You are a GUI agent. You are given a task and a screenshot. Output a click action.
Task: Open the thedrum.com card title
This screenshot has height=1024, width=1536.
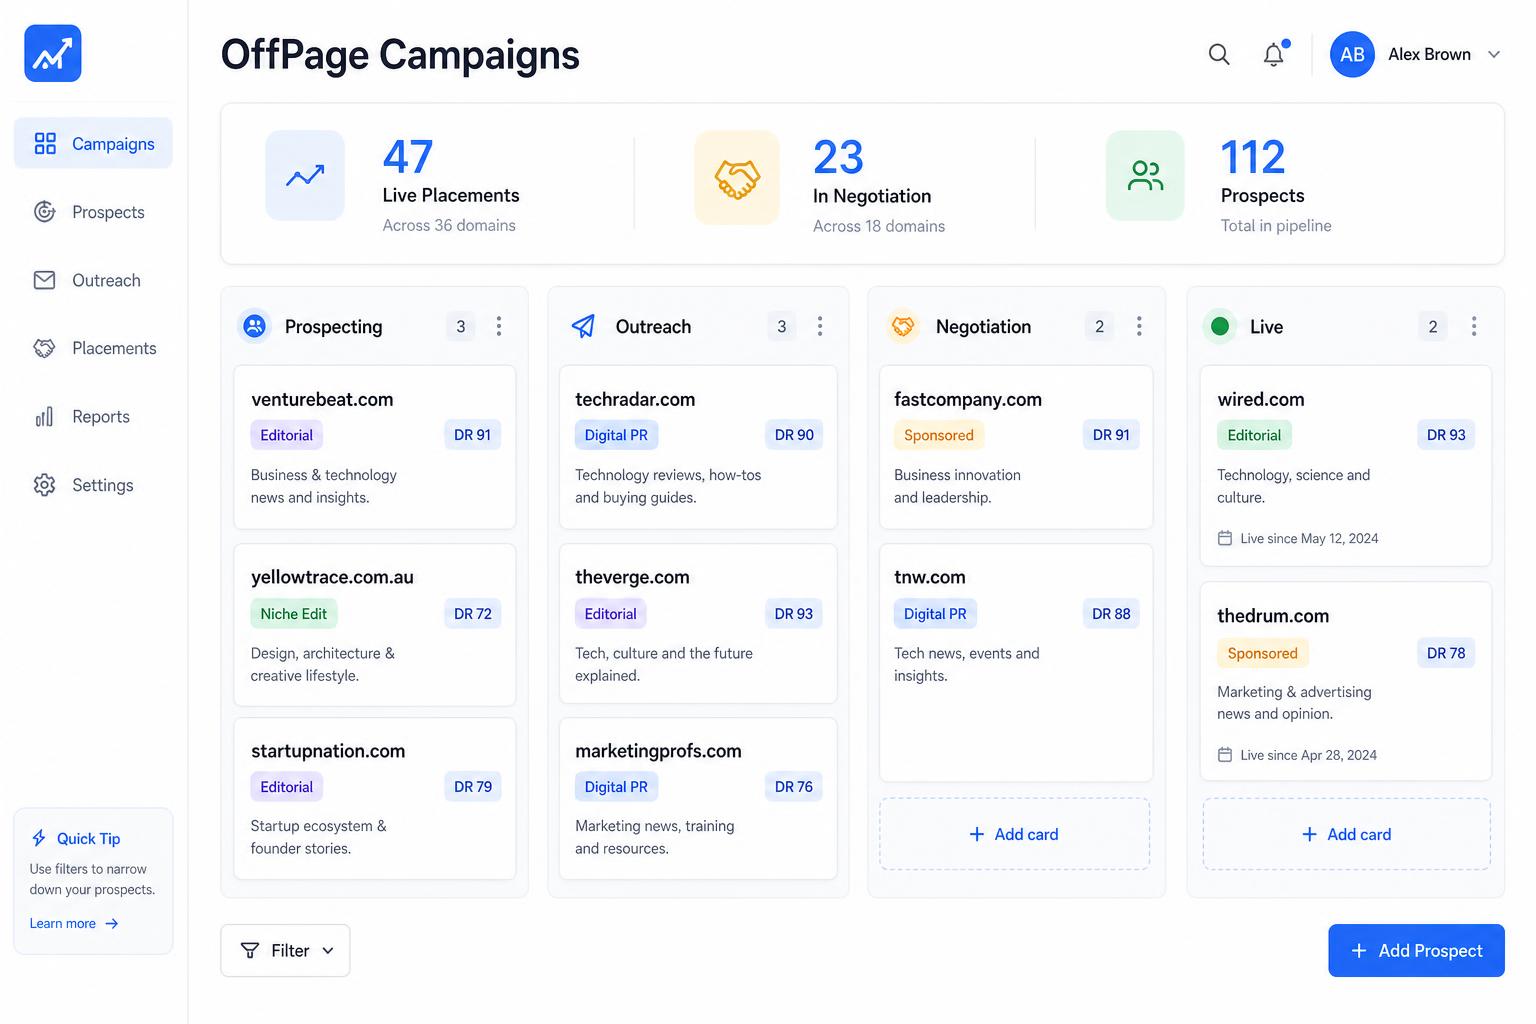click(1273, 616)
